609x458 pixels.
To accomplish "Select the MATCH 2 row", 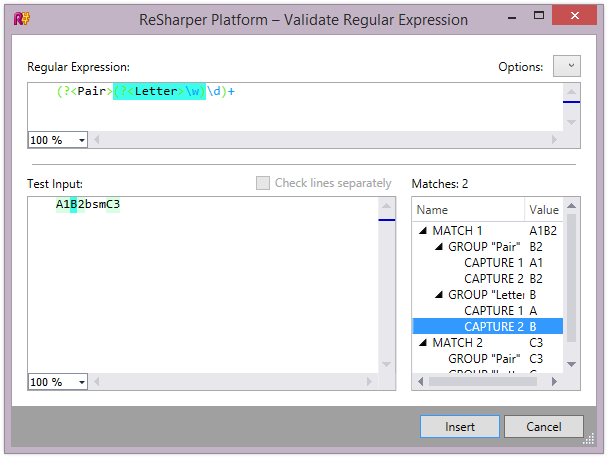I will [488, 343].
